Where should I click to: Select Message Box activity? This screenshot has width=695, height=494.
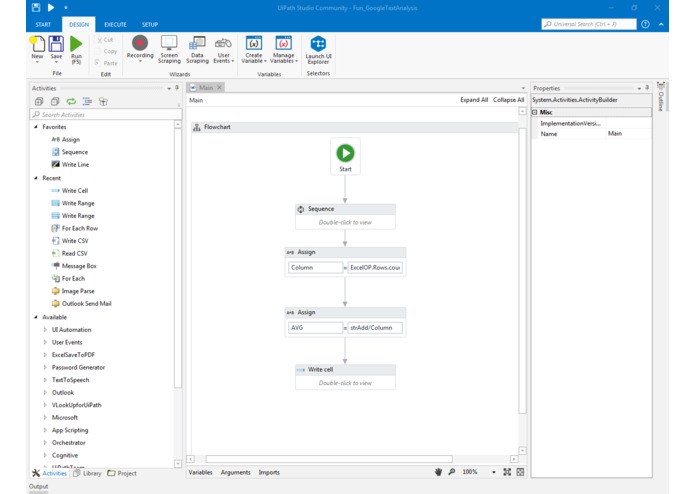coord(74,266)
